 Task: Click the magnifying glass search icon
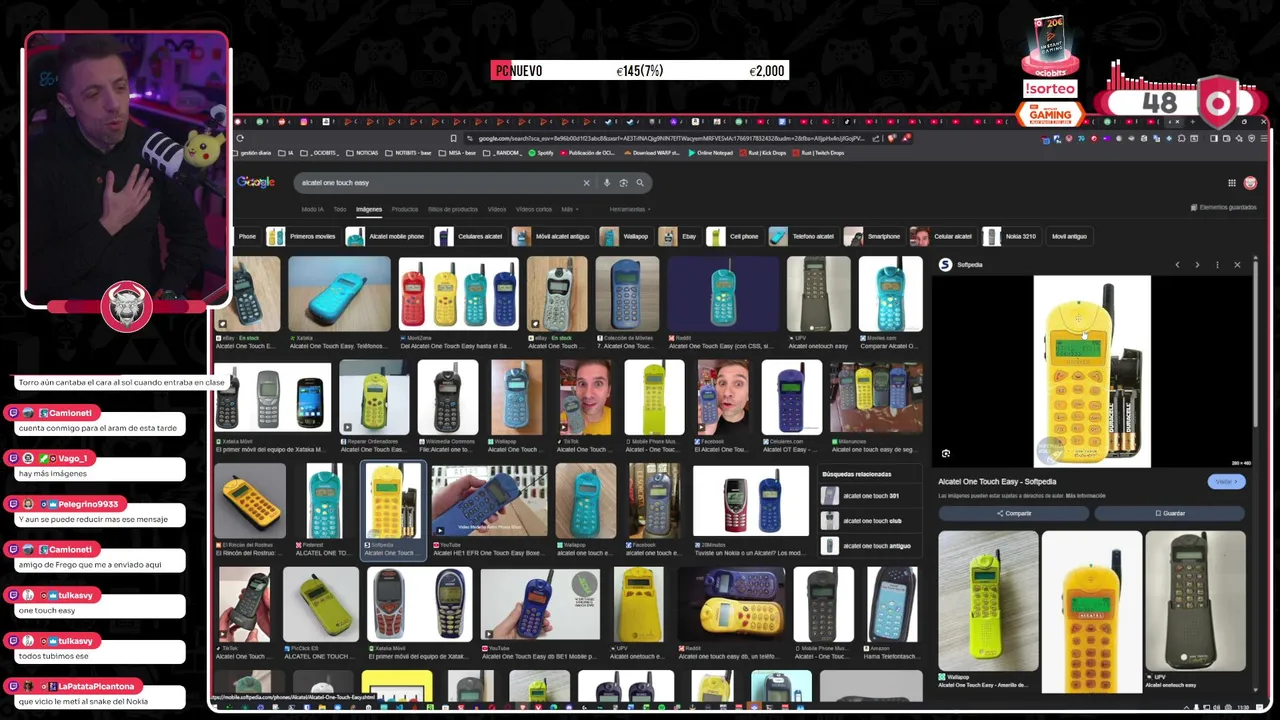[640, 183]
